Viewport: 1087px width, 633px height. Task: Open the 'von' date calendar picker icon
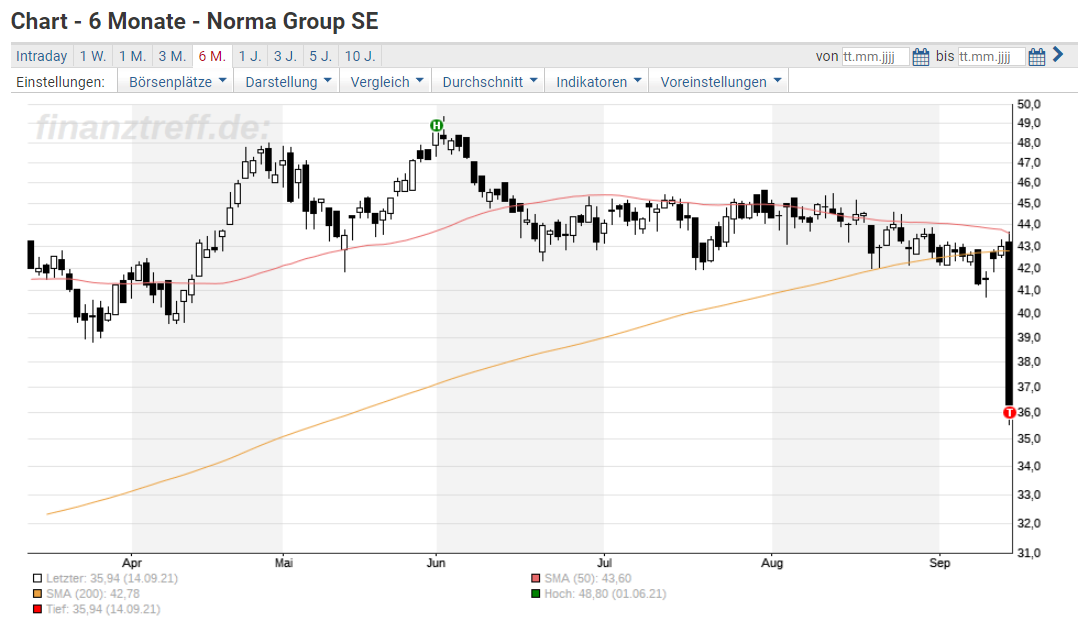pos(920,57)
